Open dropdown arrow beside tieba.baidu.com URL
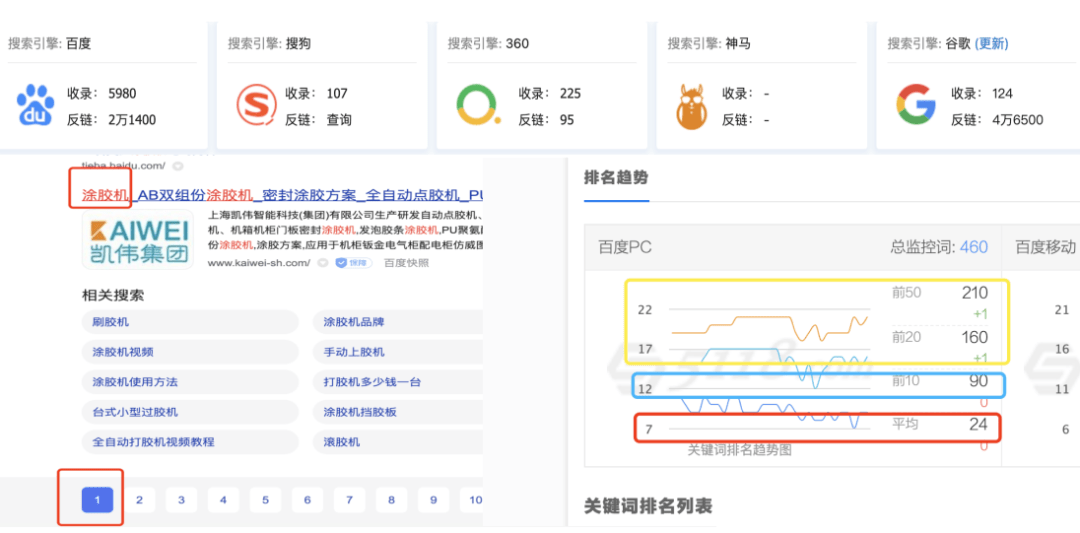Viewport: 1080px width, 533px height. (x=178, y=166)
